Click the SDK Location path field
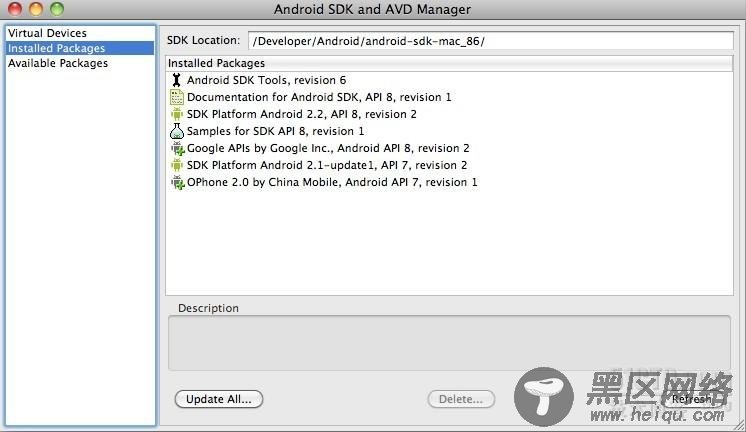Screen dimensions: 746x432 (491, 41)
